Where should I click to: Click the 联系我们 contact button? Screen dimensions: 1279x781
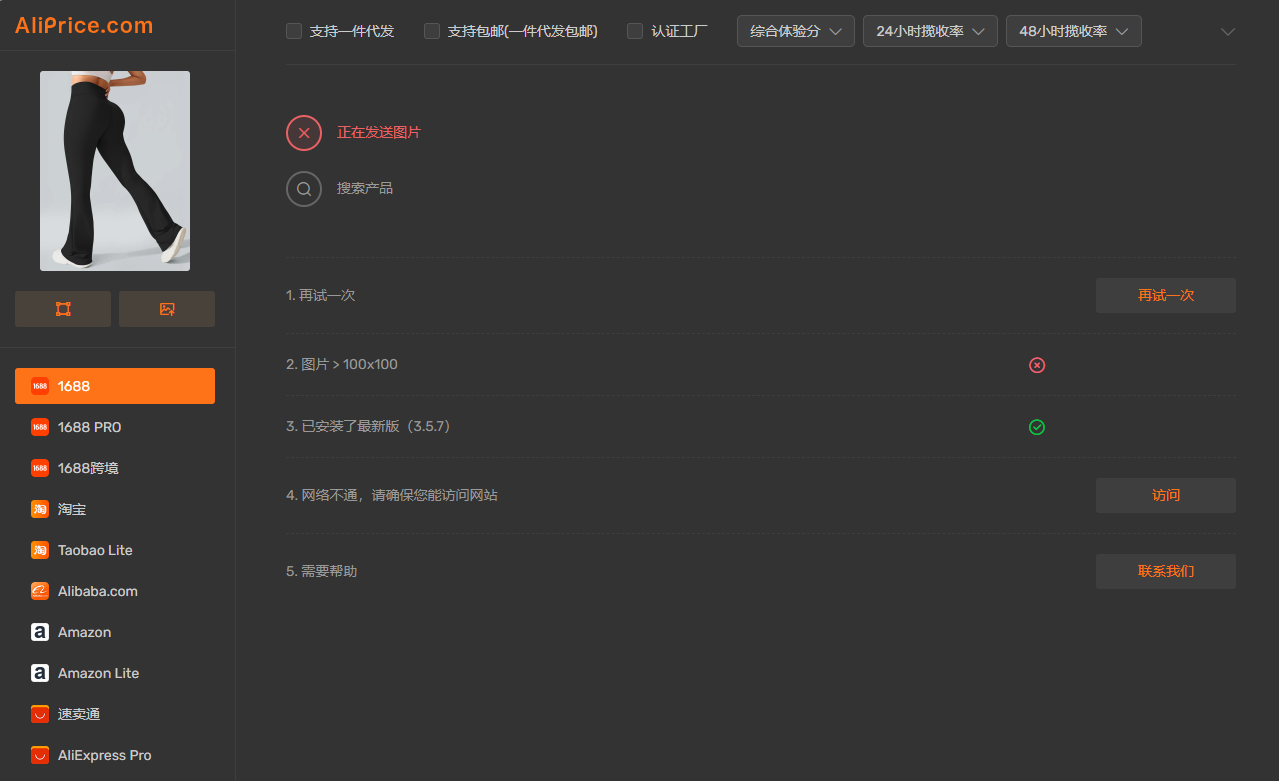[1165, 572]
